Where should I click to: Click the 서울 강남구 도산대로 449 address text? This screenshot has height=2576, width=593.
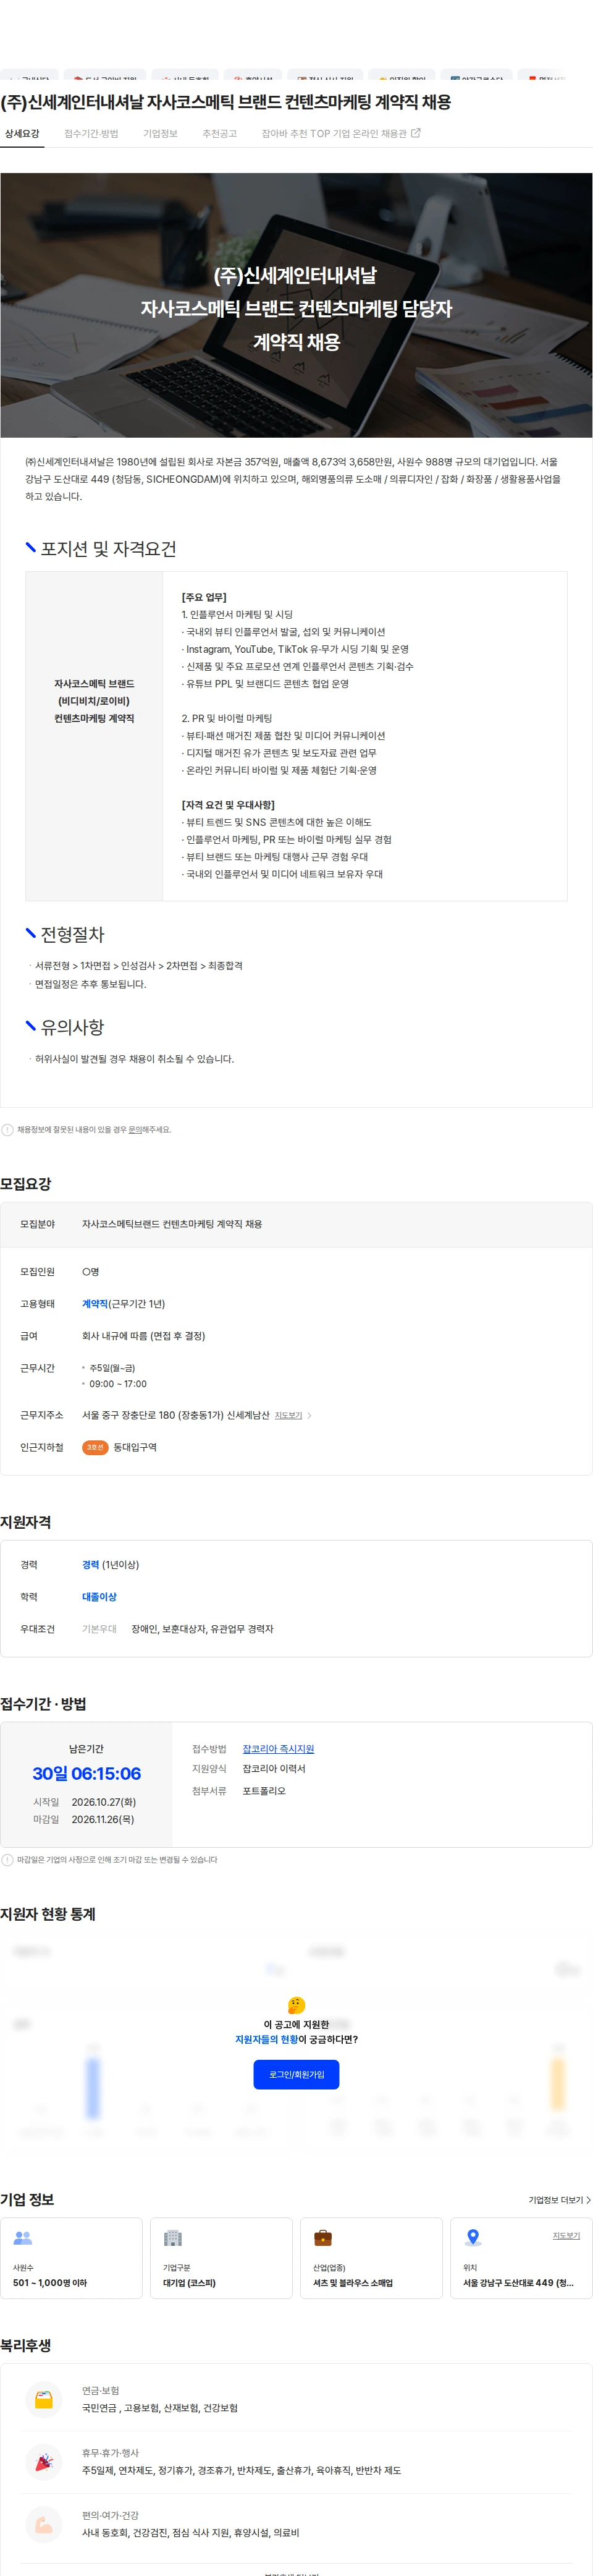[x=518, y=2283]
